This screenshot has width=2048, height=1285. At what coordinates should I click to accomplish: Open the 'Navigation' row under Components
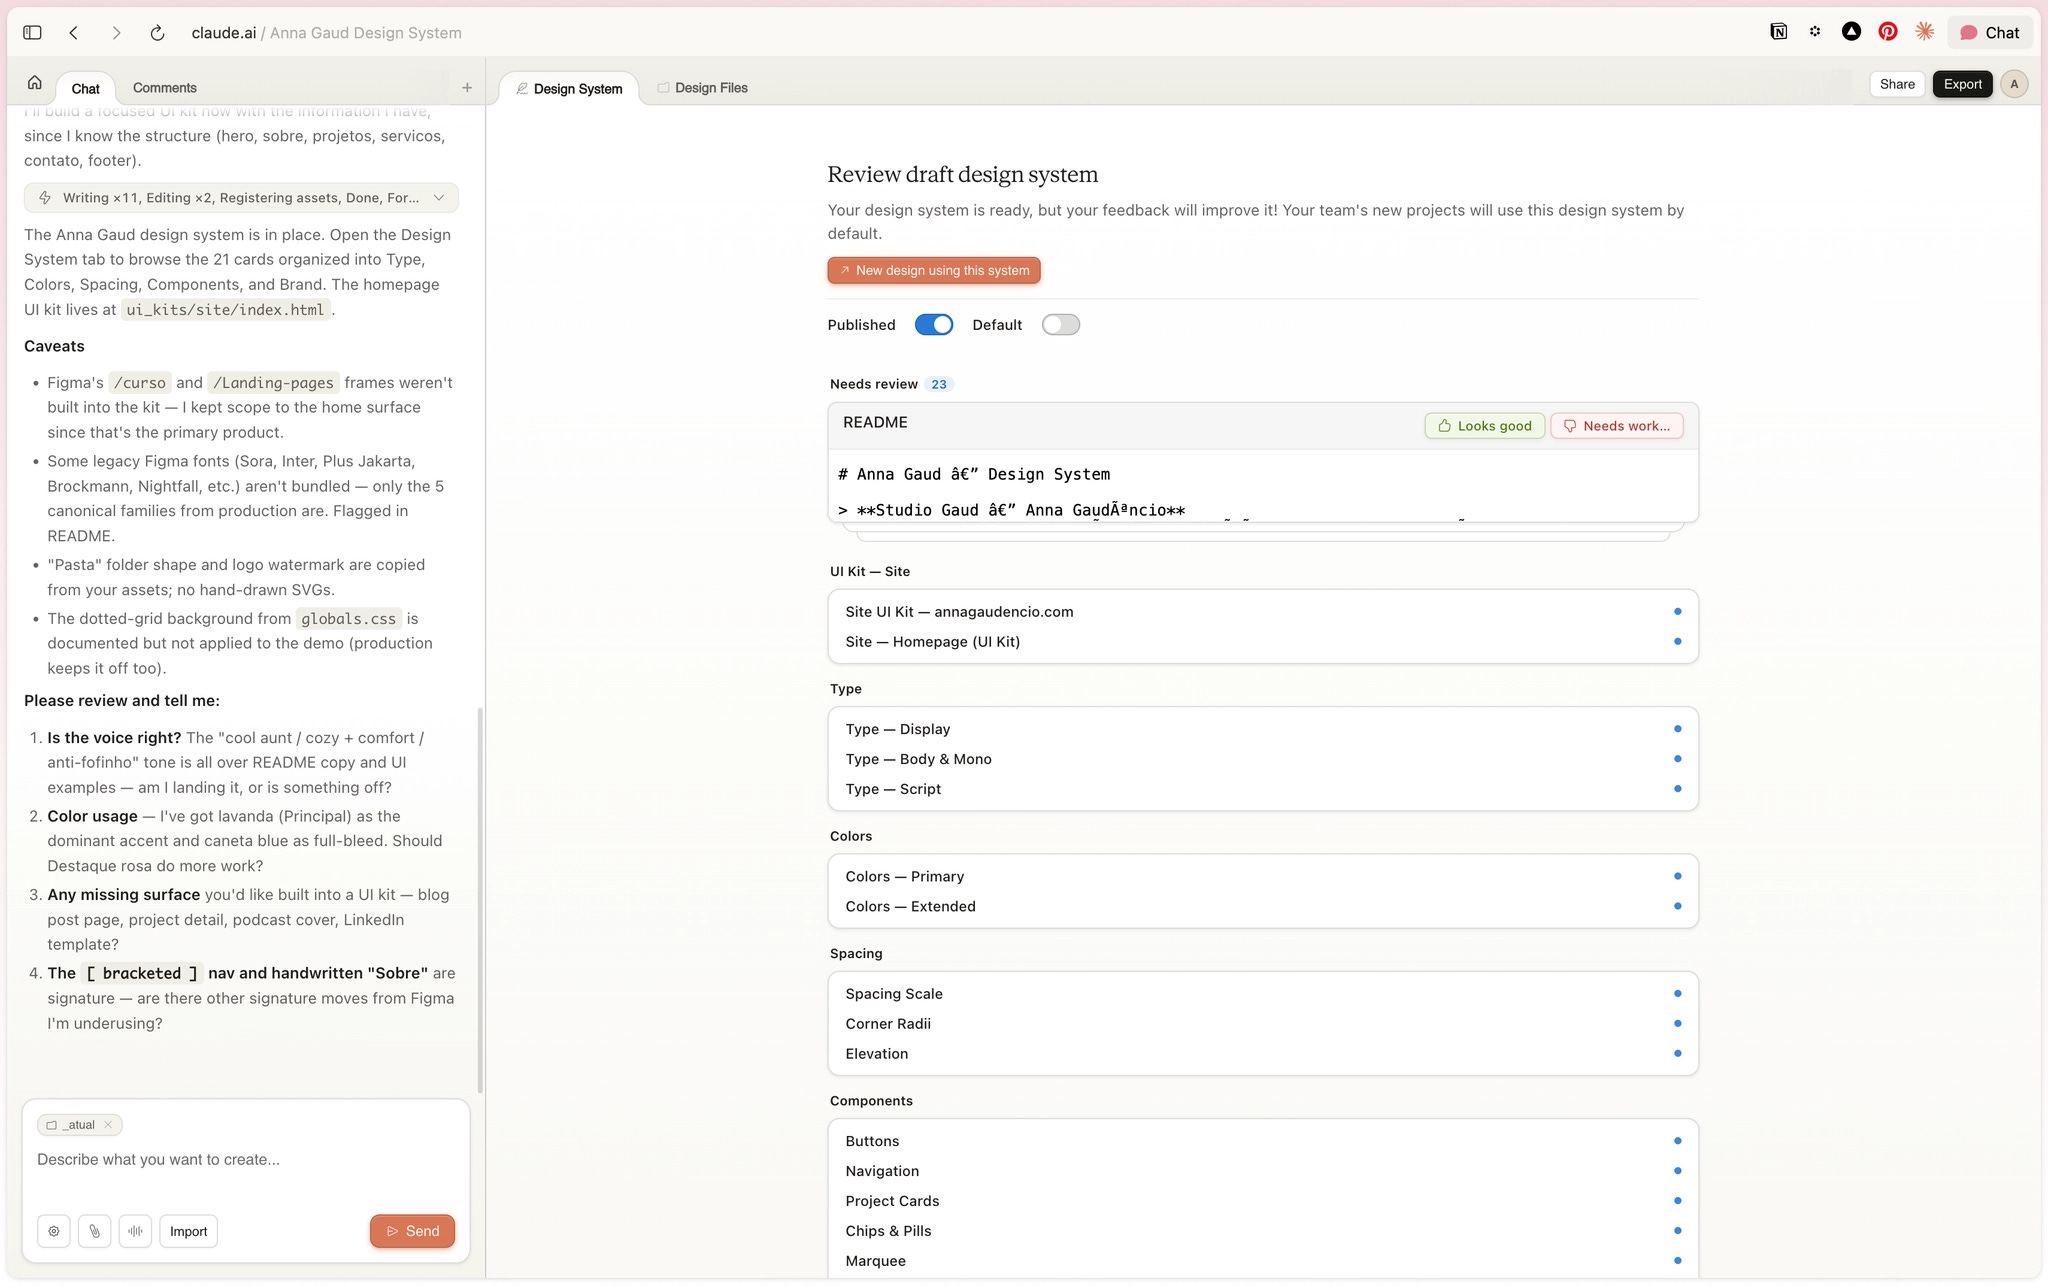click(x=1262, y=1171)
